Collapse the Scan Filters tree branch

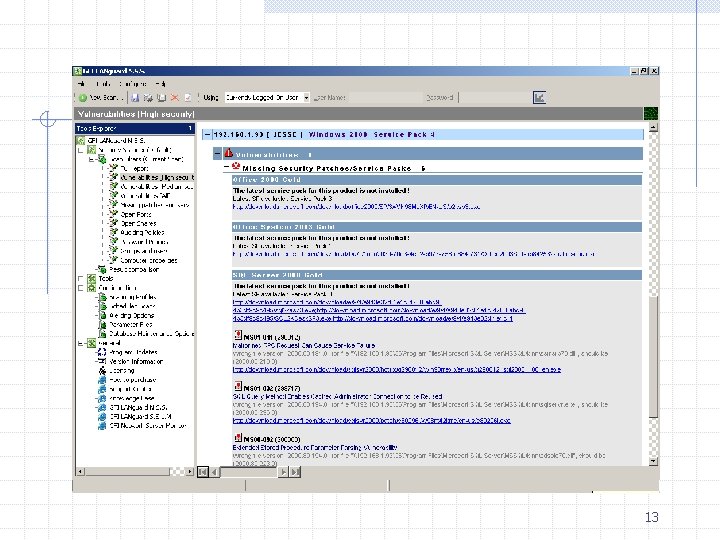(91, 159)
